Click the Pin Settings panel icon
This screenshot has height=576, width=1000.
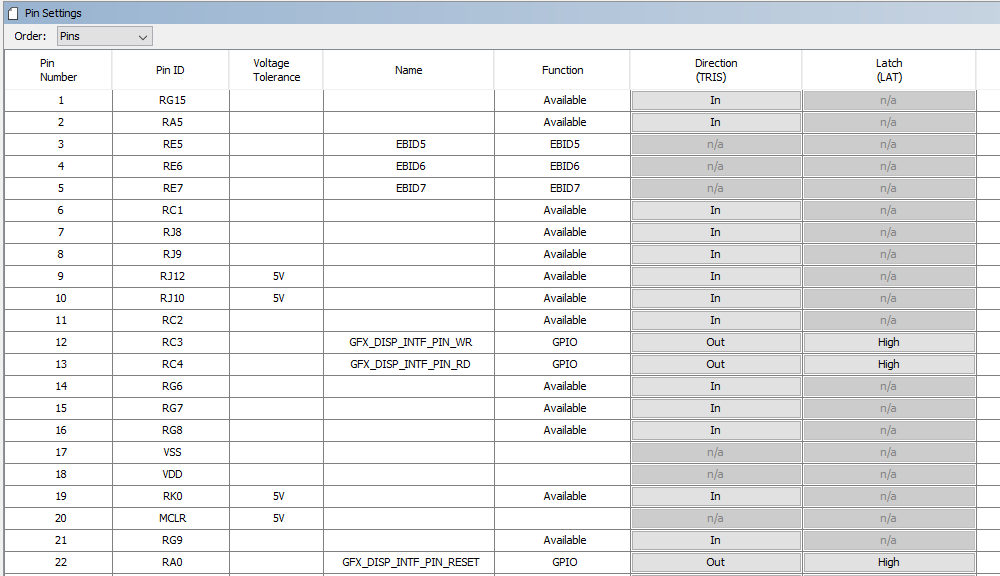click(x=13, y=13)
